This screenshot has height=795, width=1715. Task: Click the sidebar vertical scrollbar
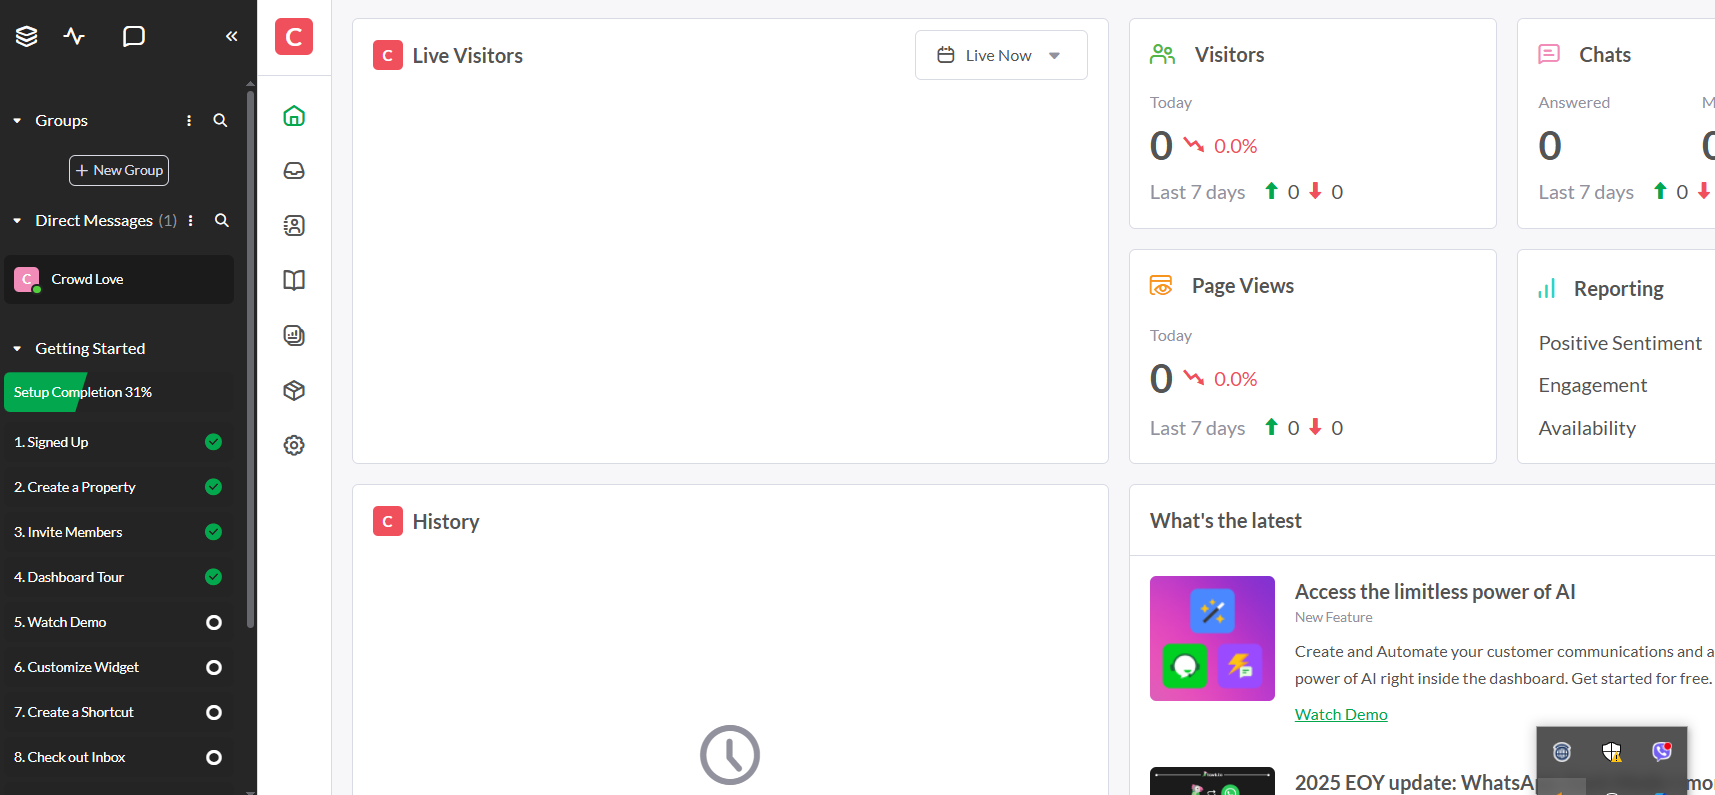coord(250,360)
